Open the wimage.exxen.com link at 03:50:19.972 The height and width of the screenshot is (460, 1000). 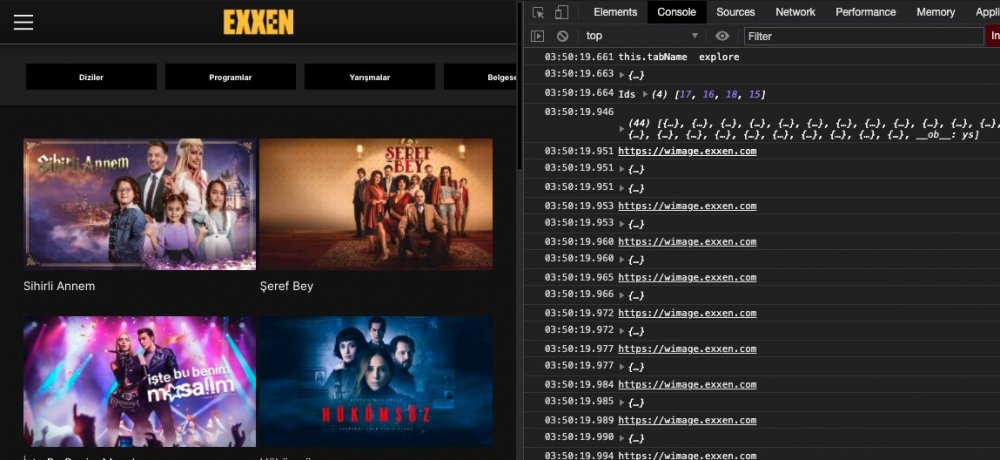(688, 313)
